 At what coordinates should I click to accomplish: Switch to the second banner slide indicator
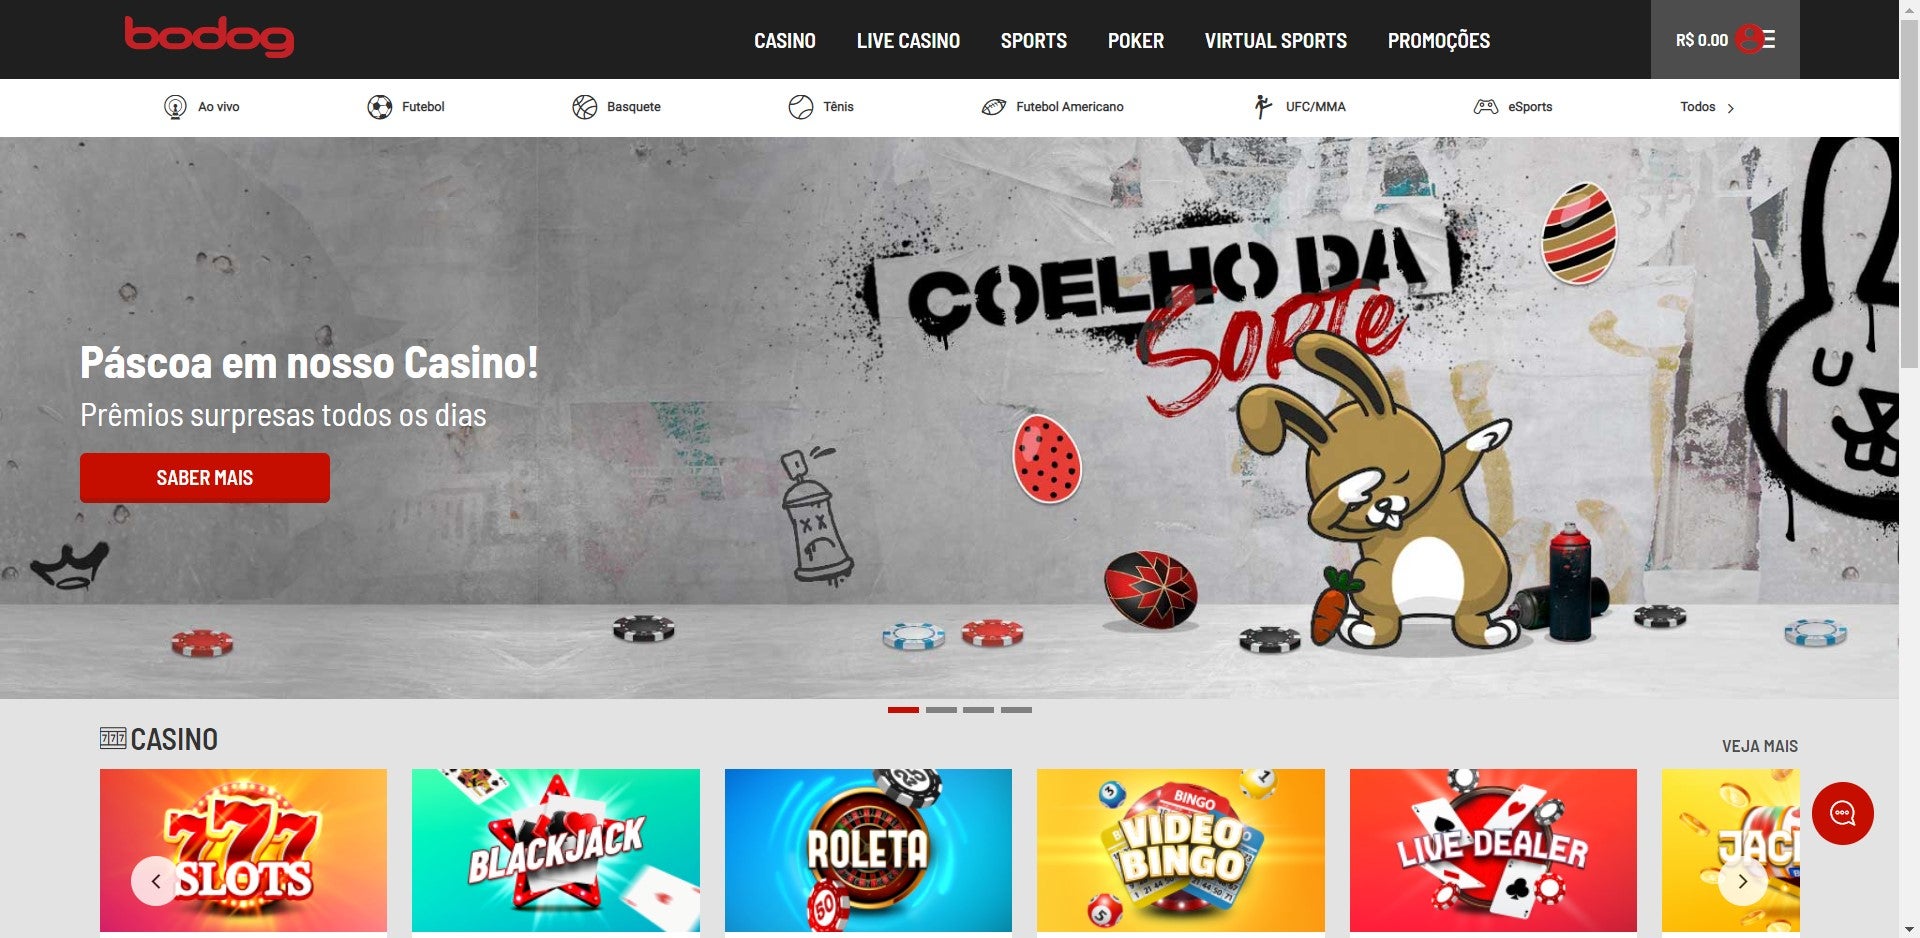pyautogui.click(x=941, y=710)
